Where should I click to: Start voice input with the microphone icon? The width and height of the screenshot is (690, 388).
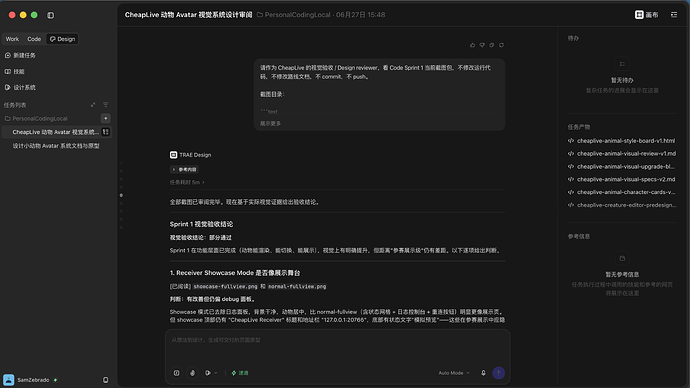483,373
